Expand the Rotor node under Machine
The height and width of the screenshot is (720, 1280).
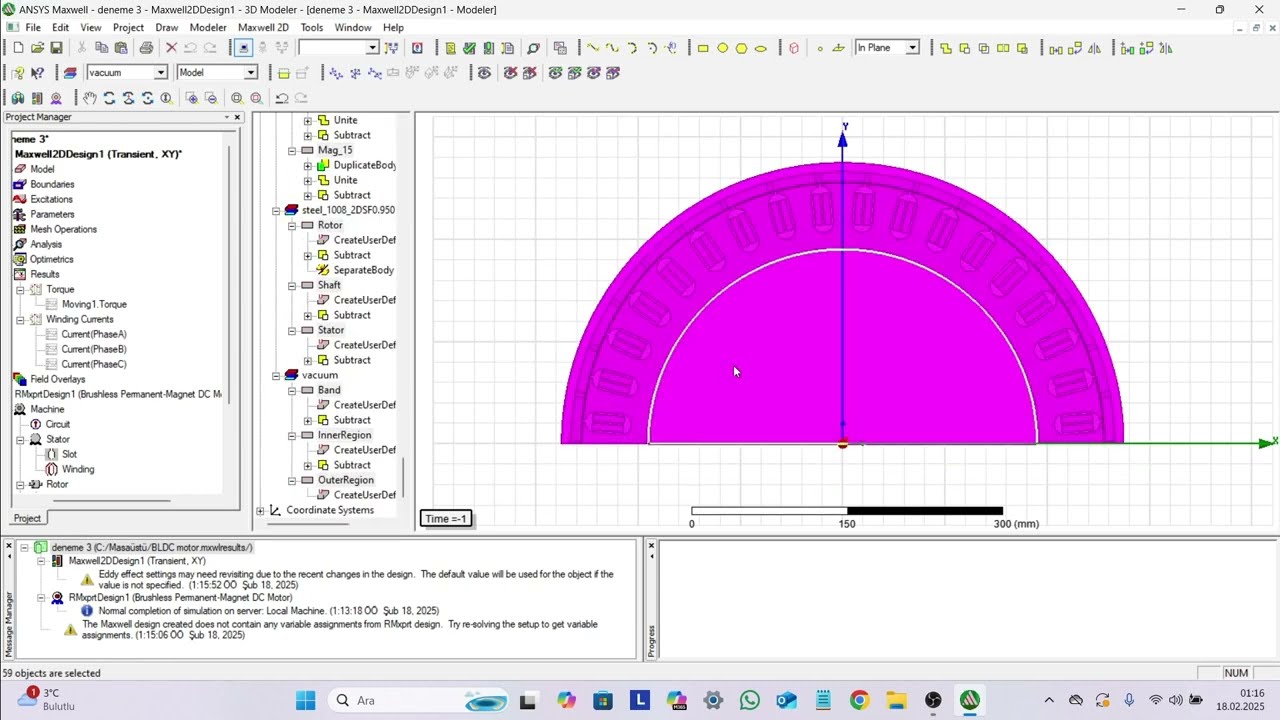pyautogui.click(x=20, y=485)
